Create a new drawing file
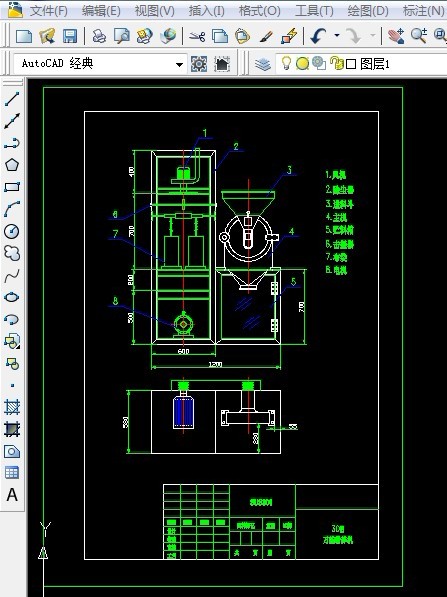This screenshot has height=597, width=447. [24, 36]
